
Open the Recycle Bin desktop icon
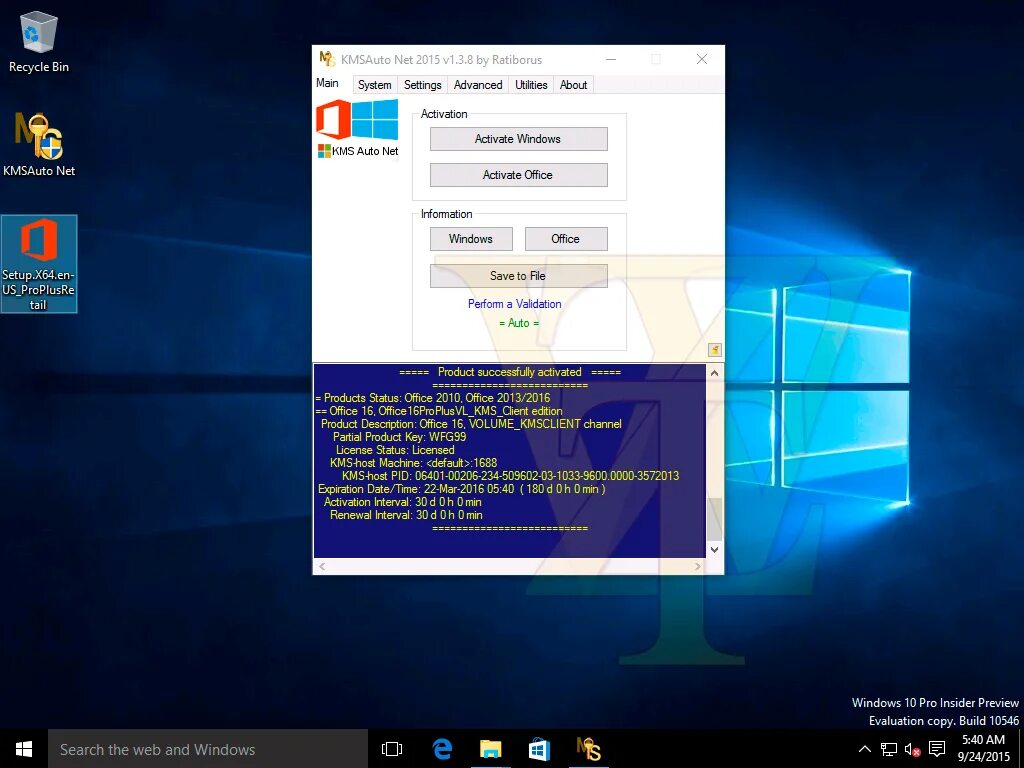(39, 42)
